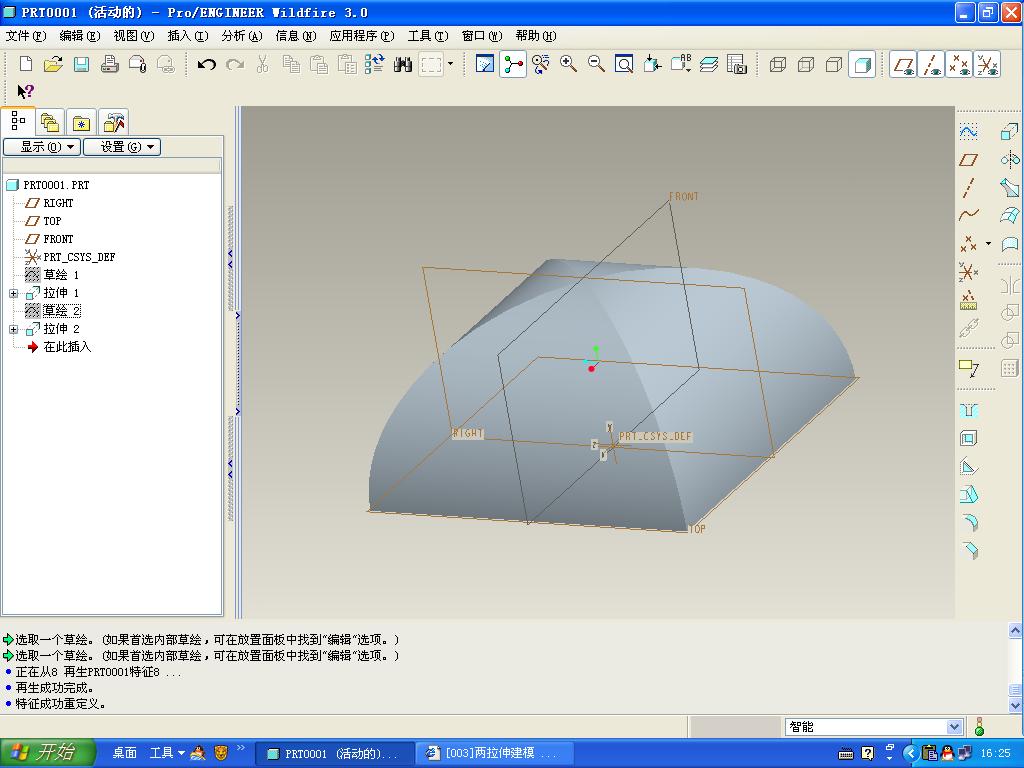Screen dimensions: 1024x768
Task: Select the Datum Axis tool
Action: pos(968,188)
